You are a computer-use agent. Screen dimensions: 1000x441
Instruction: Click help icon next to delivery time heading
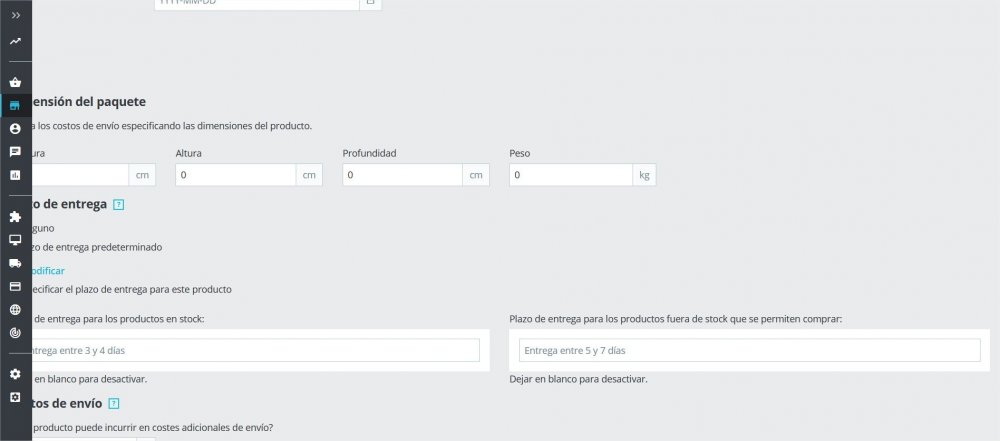point(118,205)
